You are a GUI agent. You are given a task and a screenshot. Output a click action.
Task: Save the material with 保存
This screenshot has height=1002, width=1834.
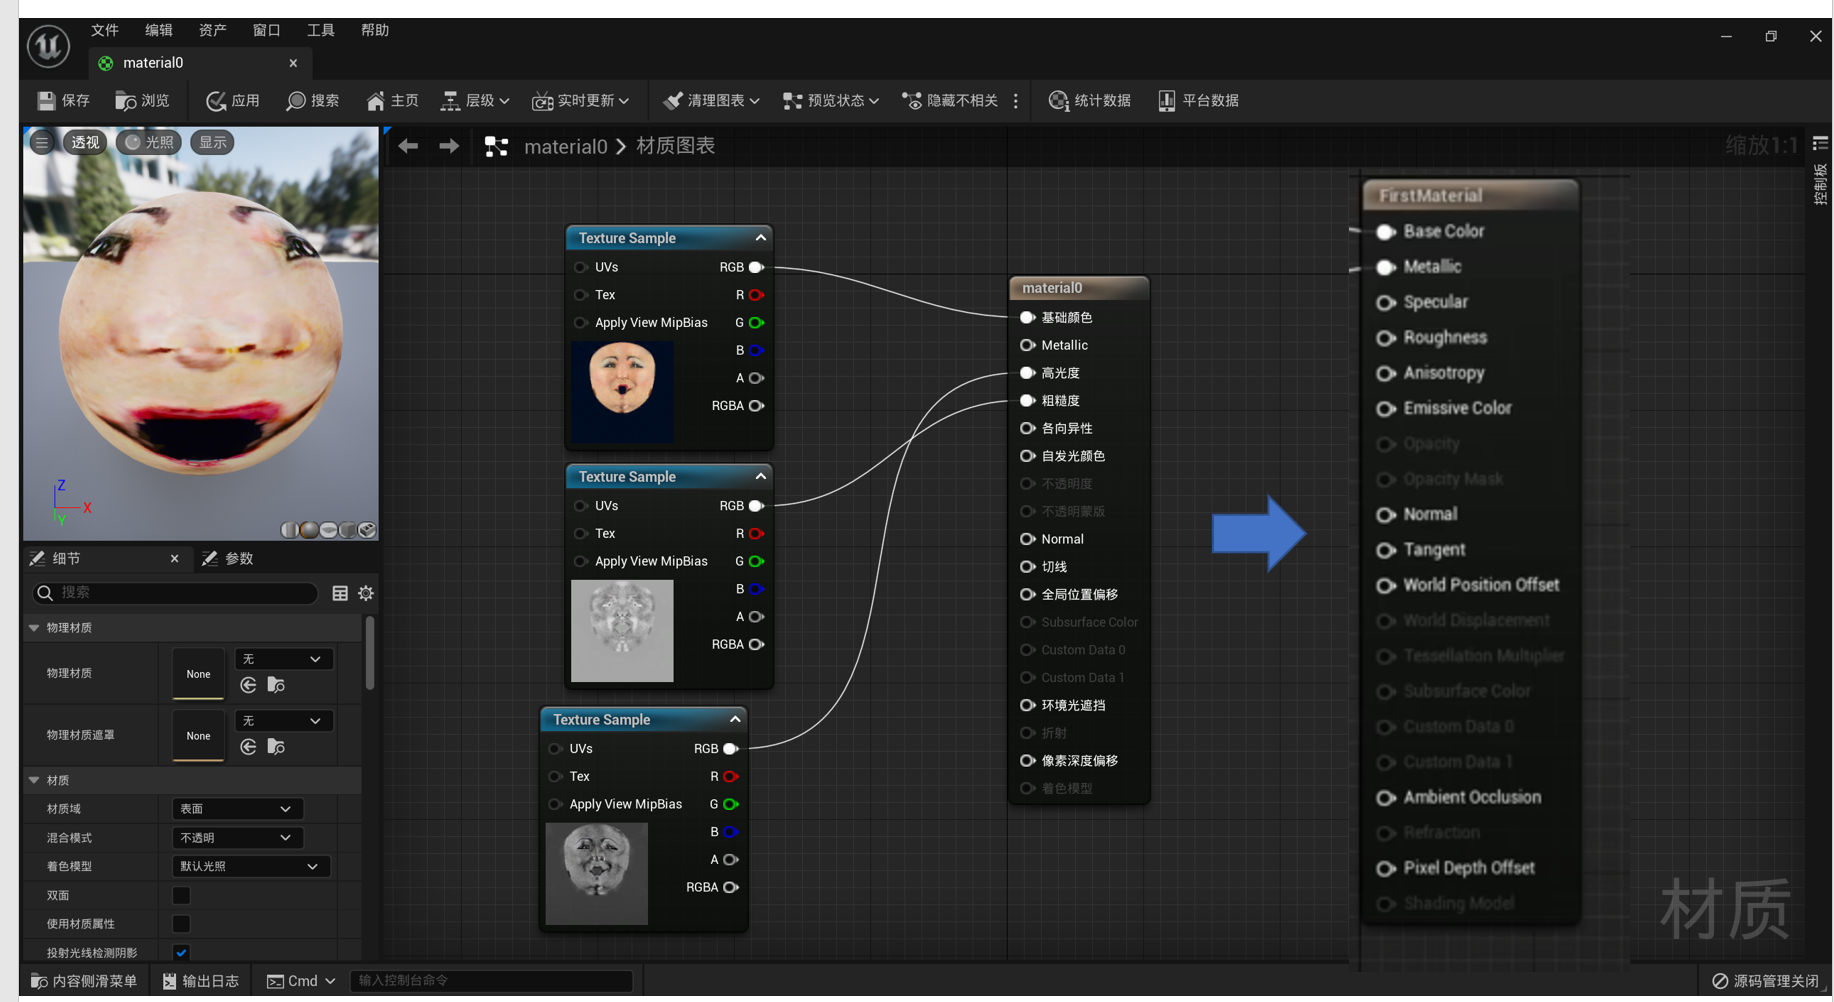[x=63, y=101]
